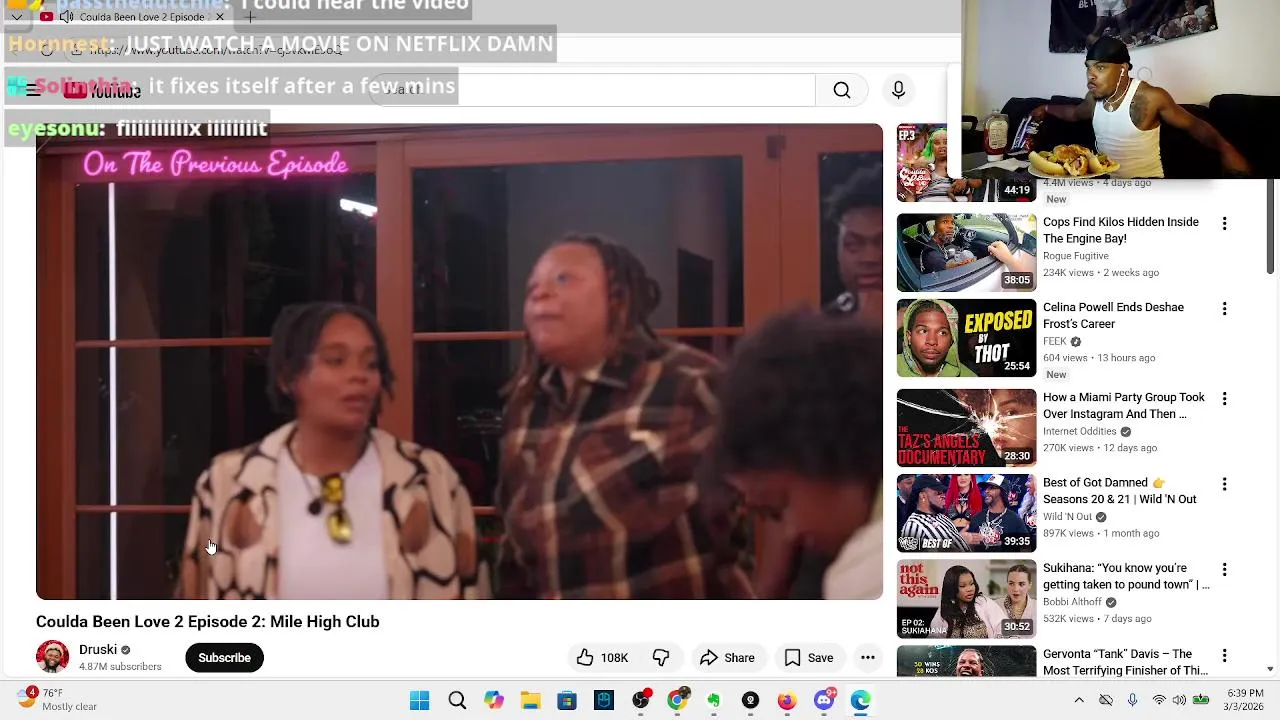Open Sukihana pound town video title

coord(1126,576)
